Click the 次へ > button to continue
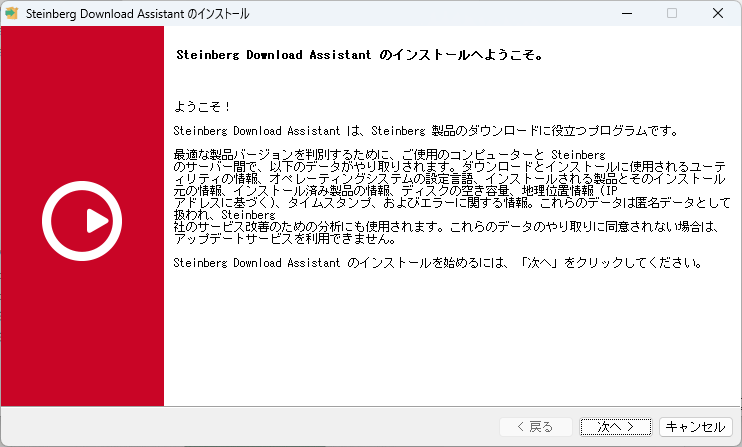 [616, 427]
